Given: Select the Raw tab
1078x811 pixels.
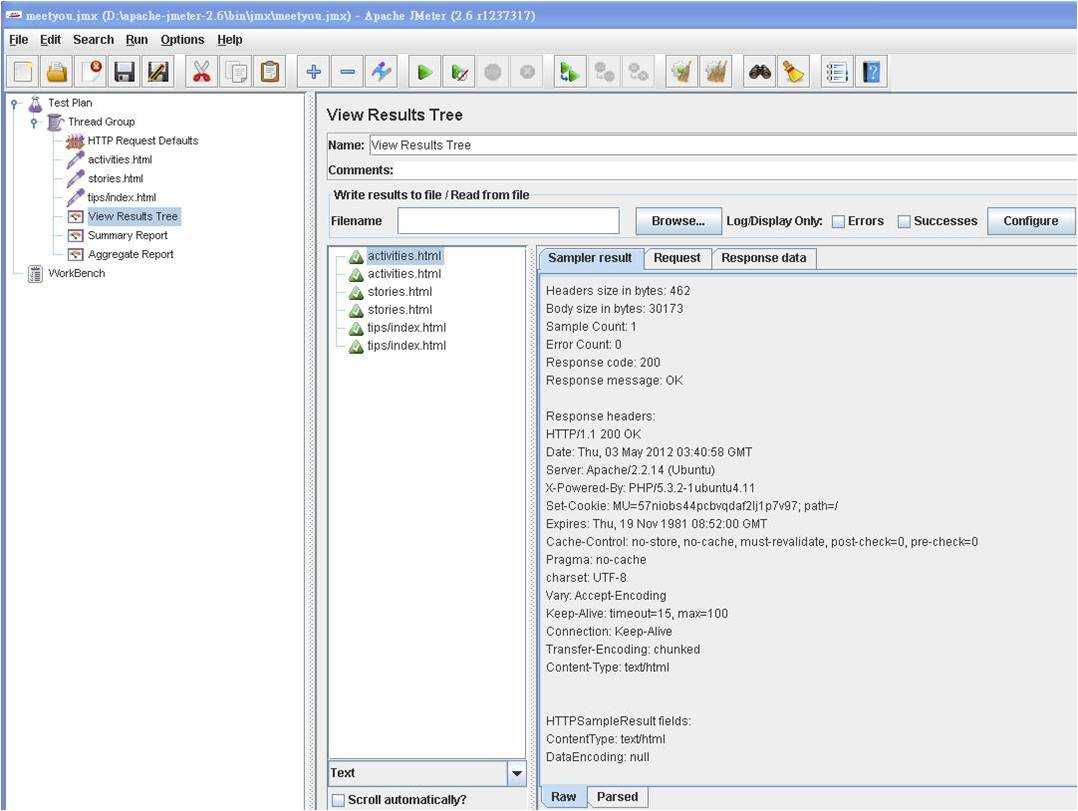Looking at the screenshot, I should tap(564, 797).
